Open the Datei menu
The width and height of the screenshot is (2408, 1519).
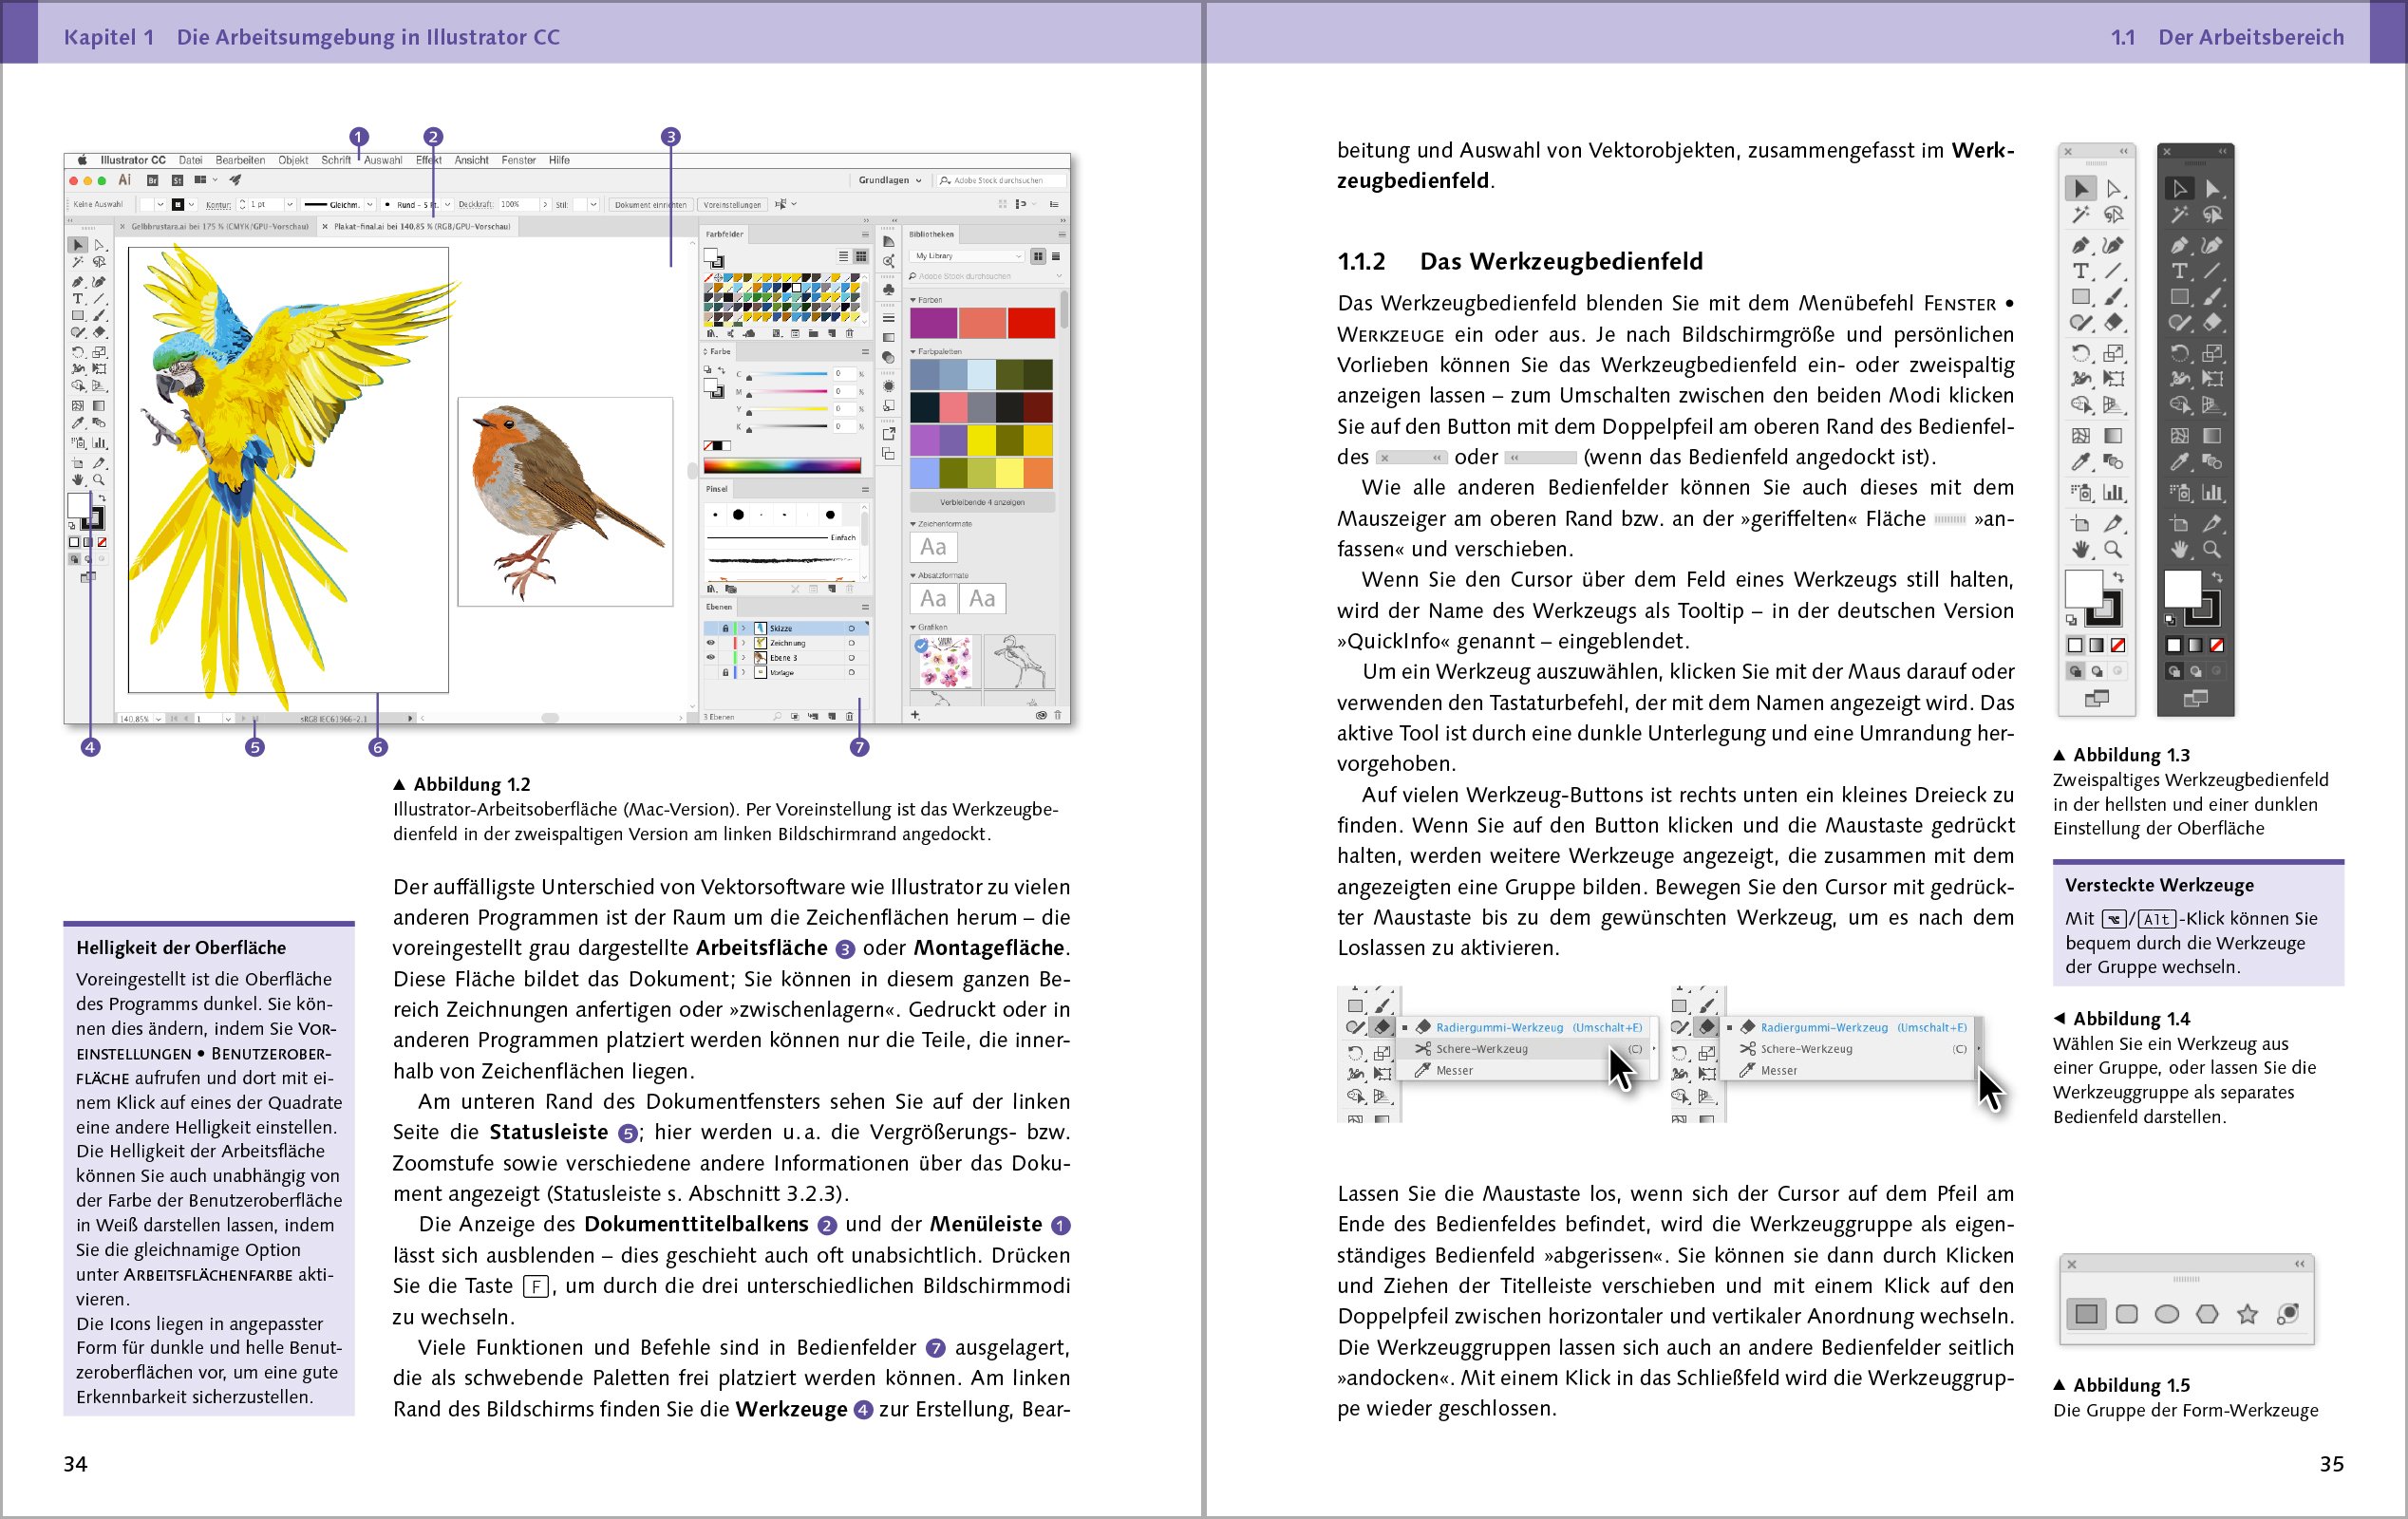click(x=190, y=160)
